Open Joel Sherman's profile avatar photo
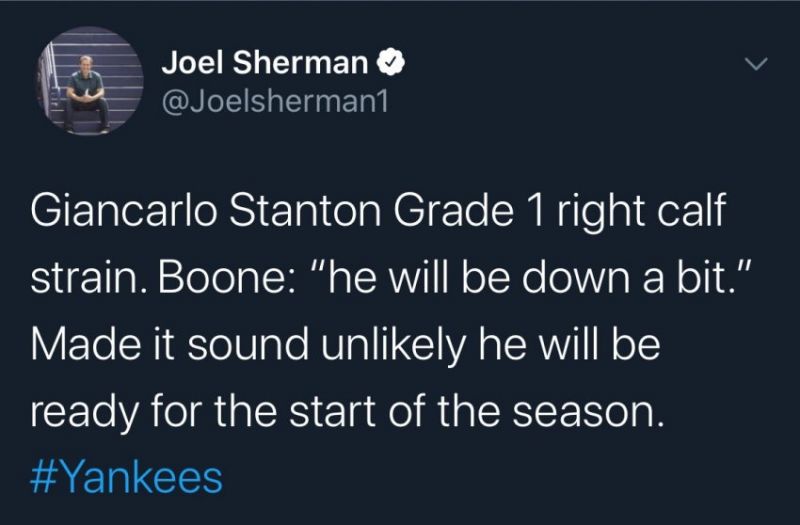 tap(88, 82)
